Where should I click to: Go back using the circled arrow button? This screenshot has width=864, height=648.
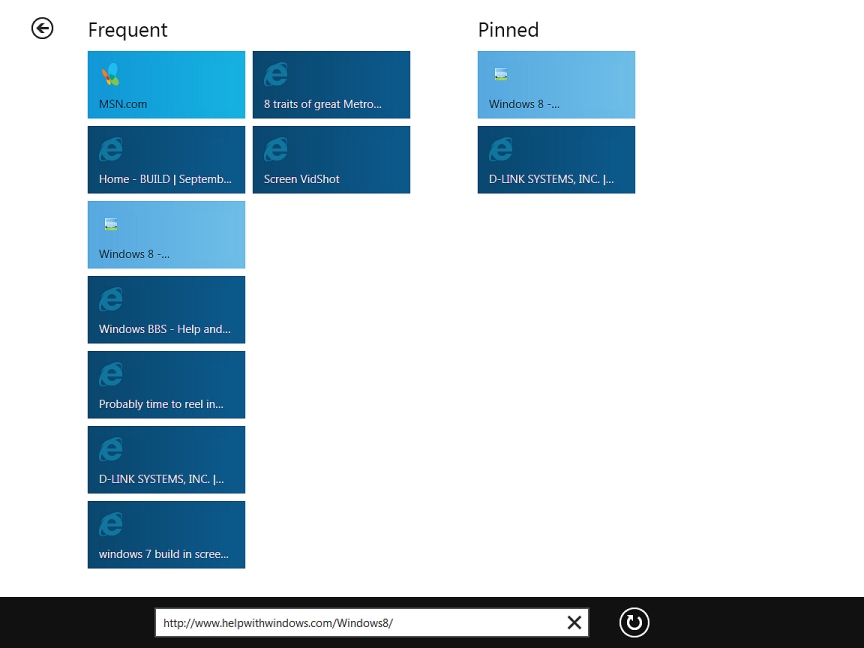point(42,29)
